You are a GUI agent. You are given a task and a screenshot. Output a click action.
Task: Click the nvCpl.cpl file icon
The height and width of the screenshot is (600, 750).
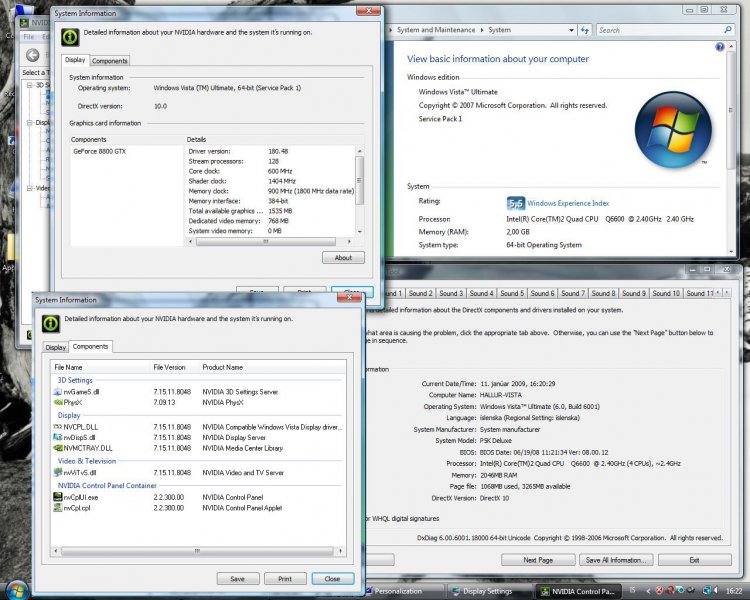tap(58, 508)
